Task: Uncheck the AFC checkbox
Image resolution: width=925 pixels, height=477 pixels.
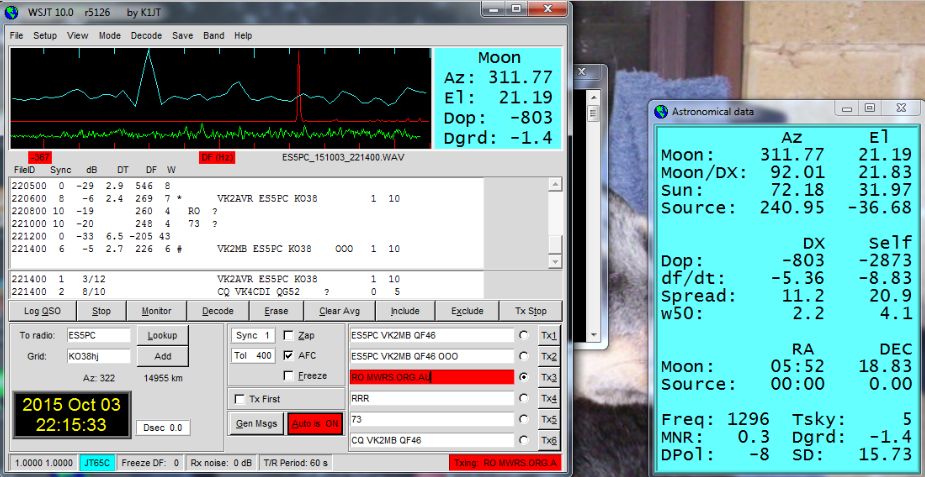Action: pyautogui.click(x=290, y=355)
